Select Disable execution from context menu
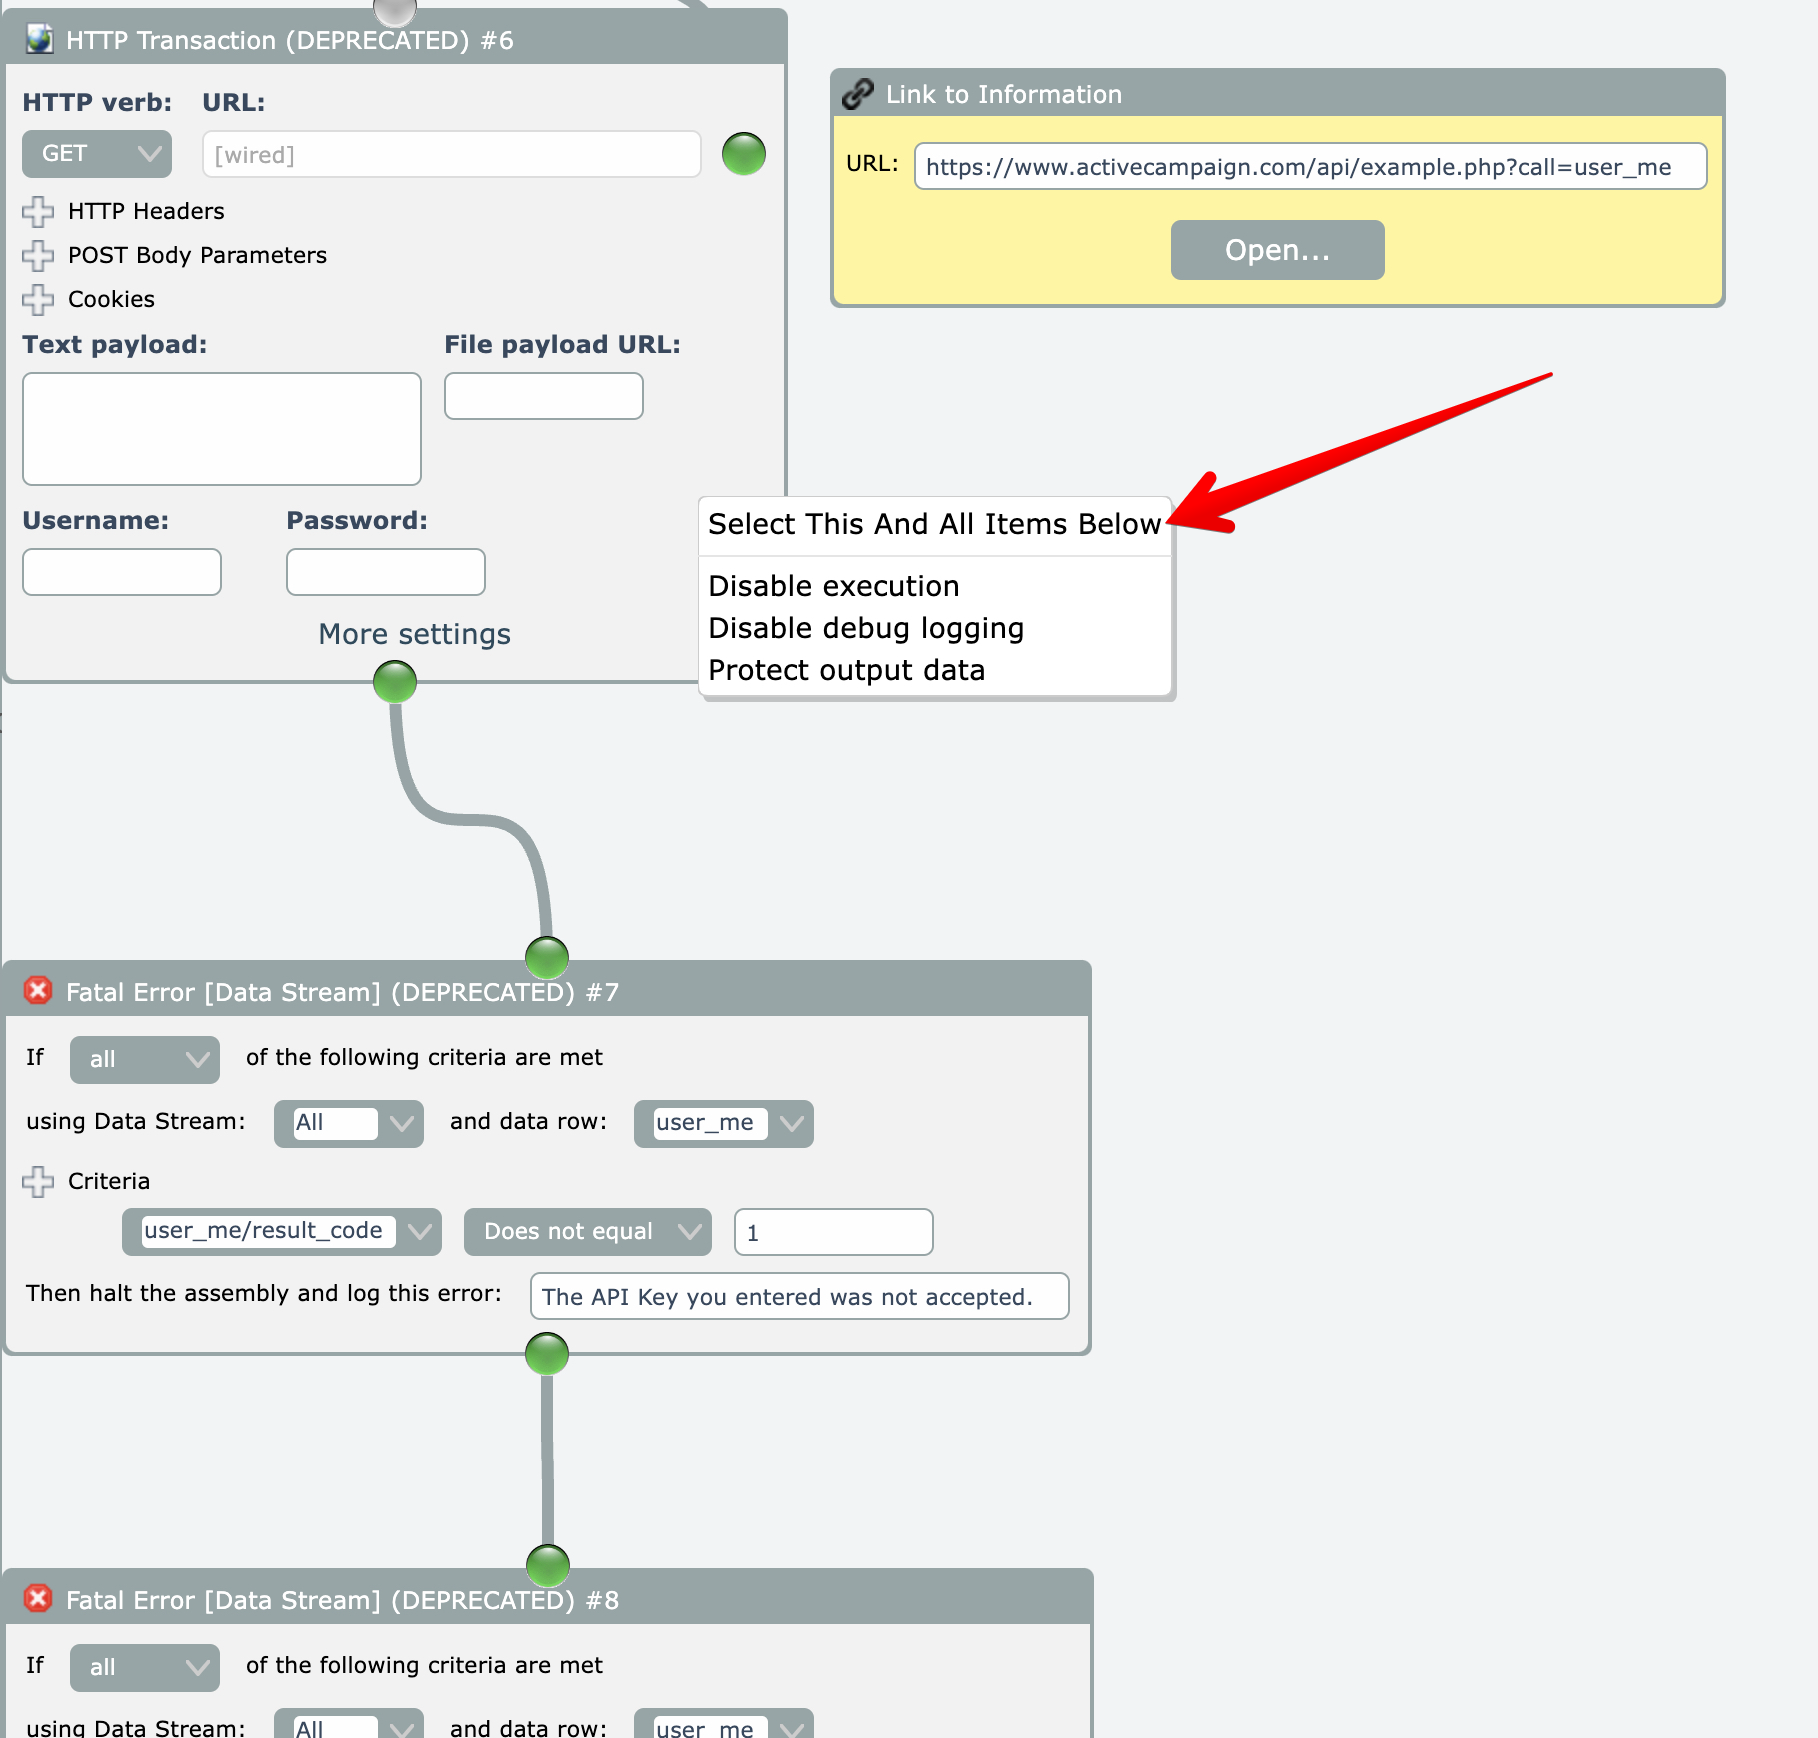The image size is (1818, 1738). tap(833, 586)
